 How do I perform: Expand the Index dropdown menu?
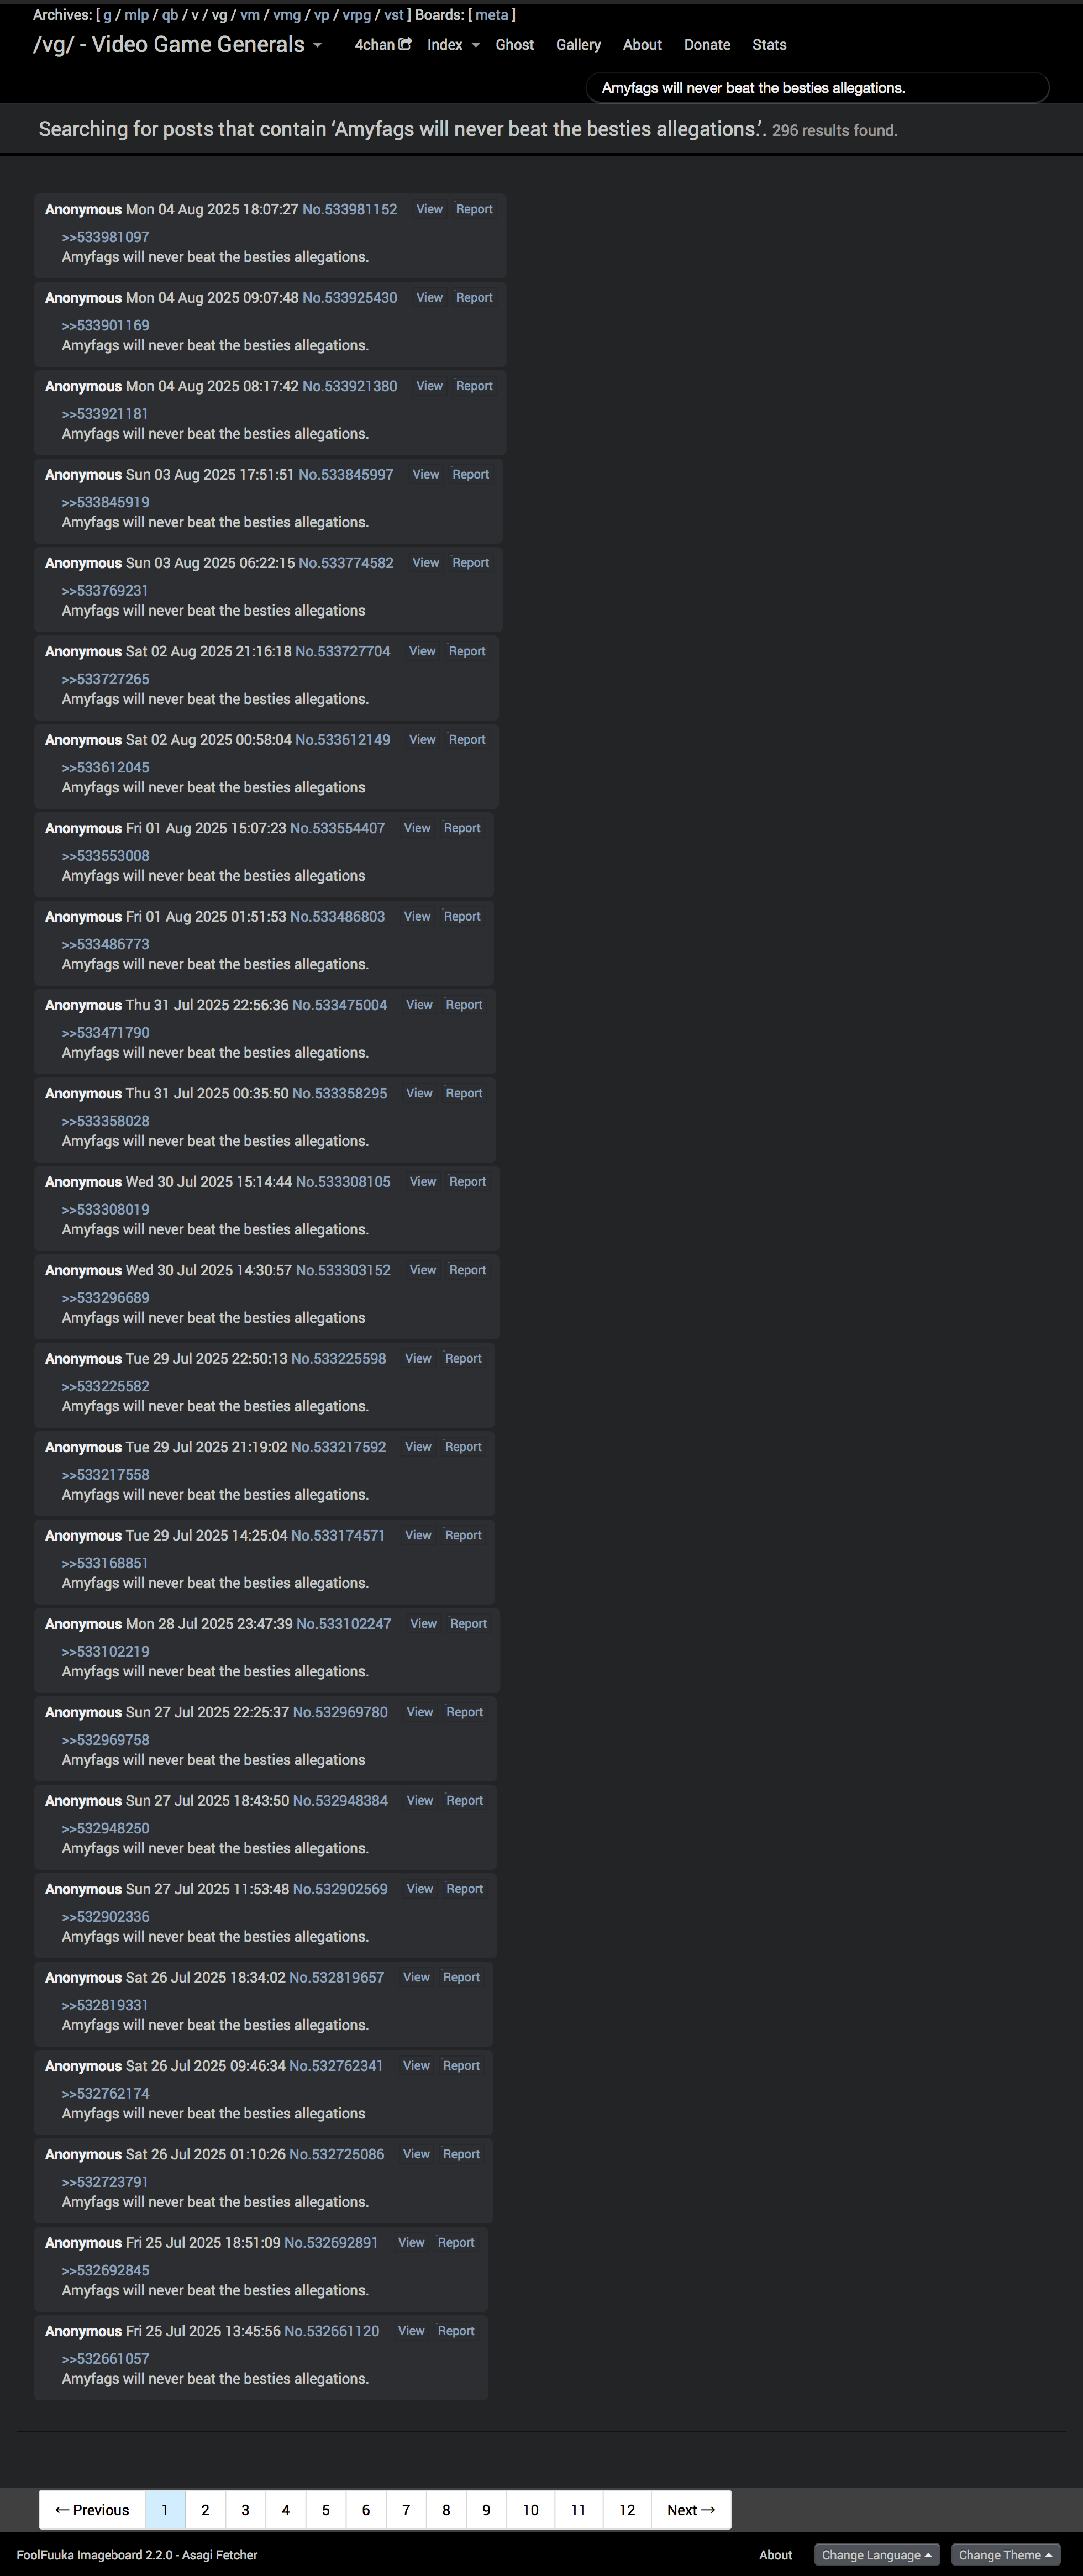click(453, 45)
